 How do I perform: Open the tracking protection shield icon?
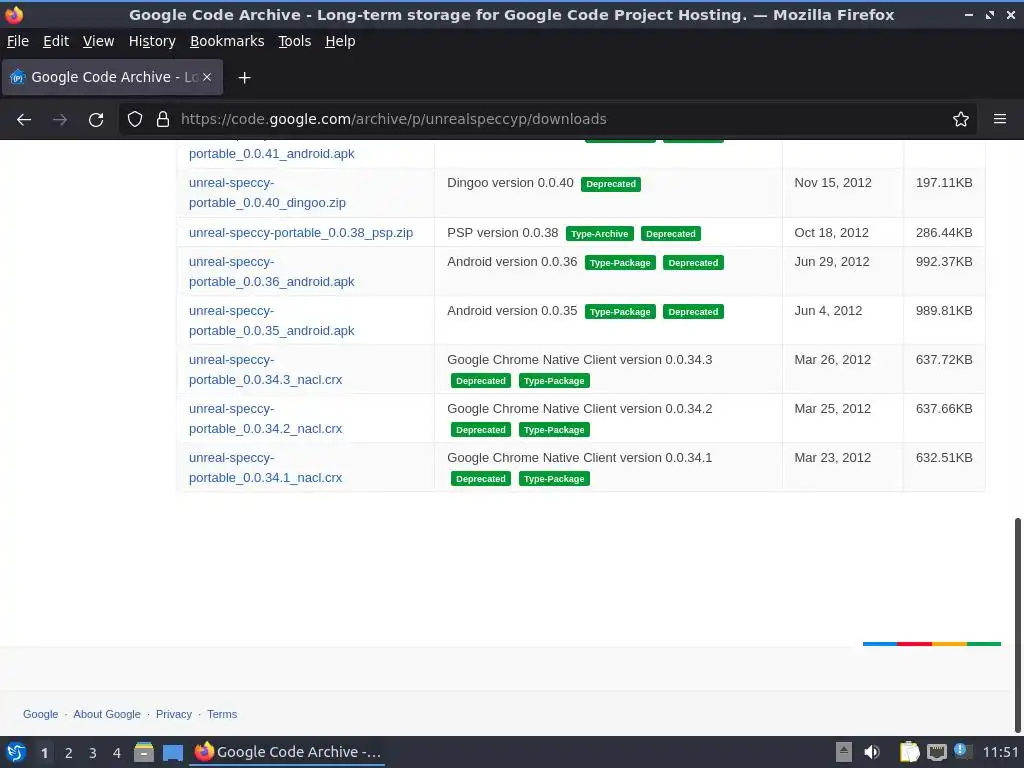[135, 120]
